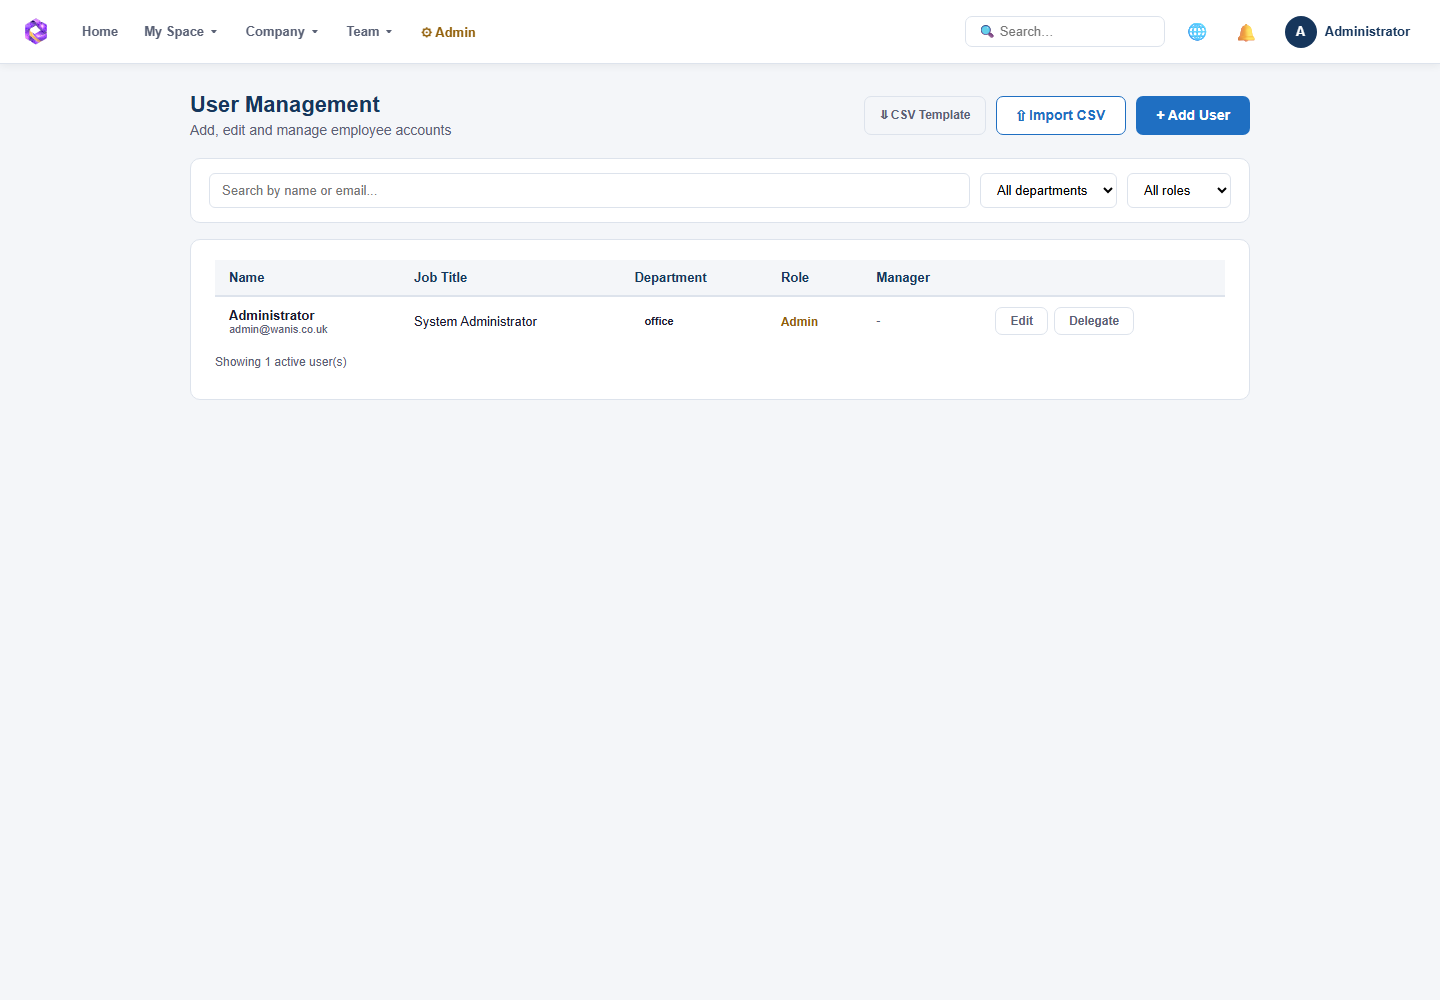This screenshot has height=1000, width=1440.
Task: Expand the Team menu
Action: tap(369, 32)
